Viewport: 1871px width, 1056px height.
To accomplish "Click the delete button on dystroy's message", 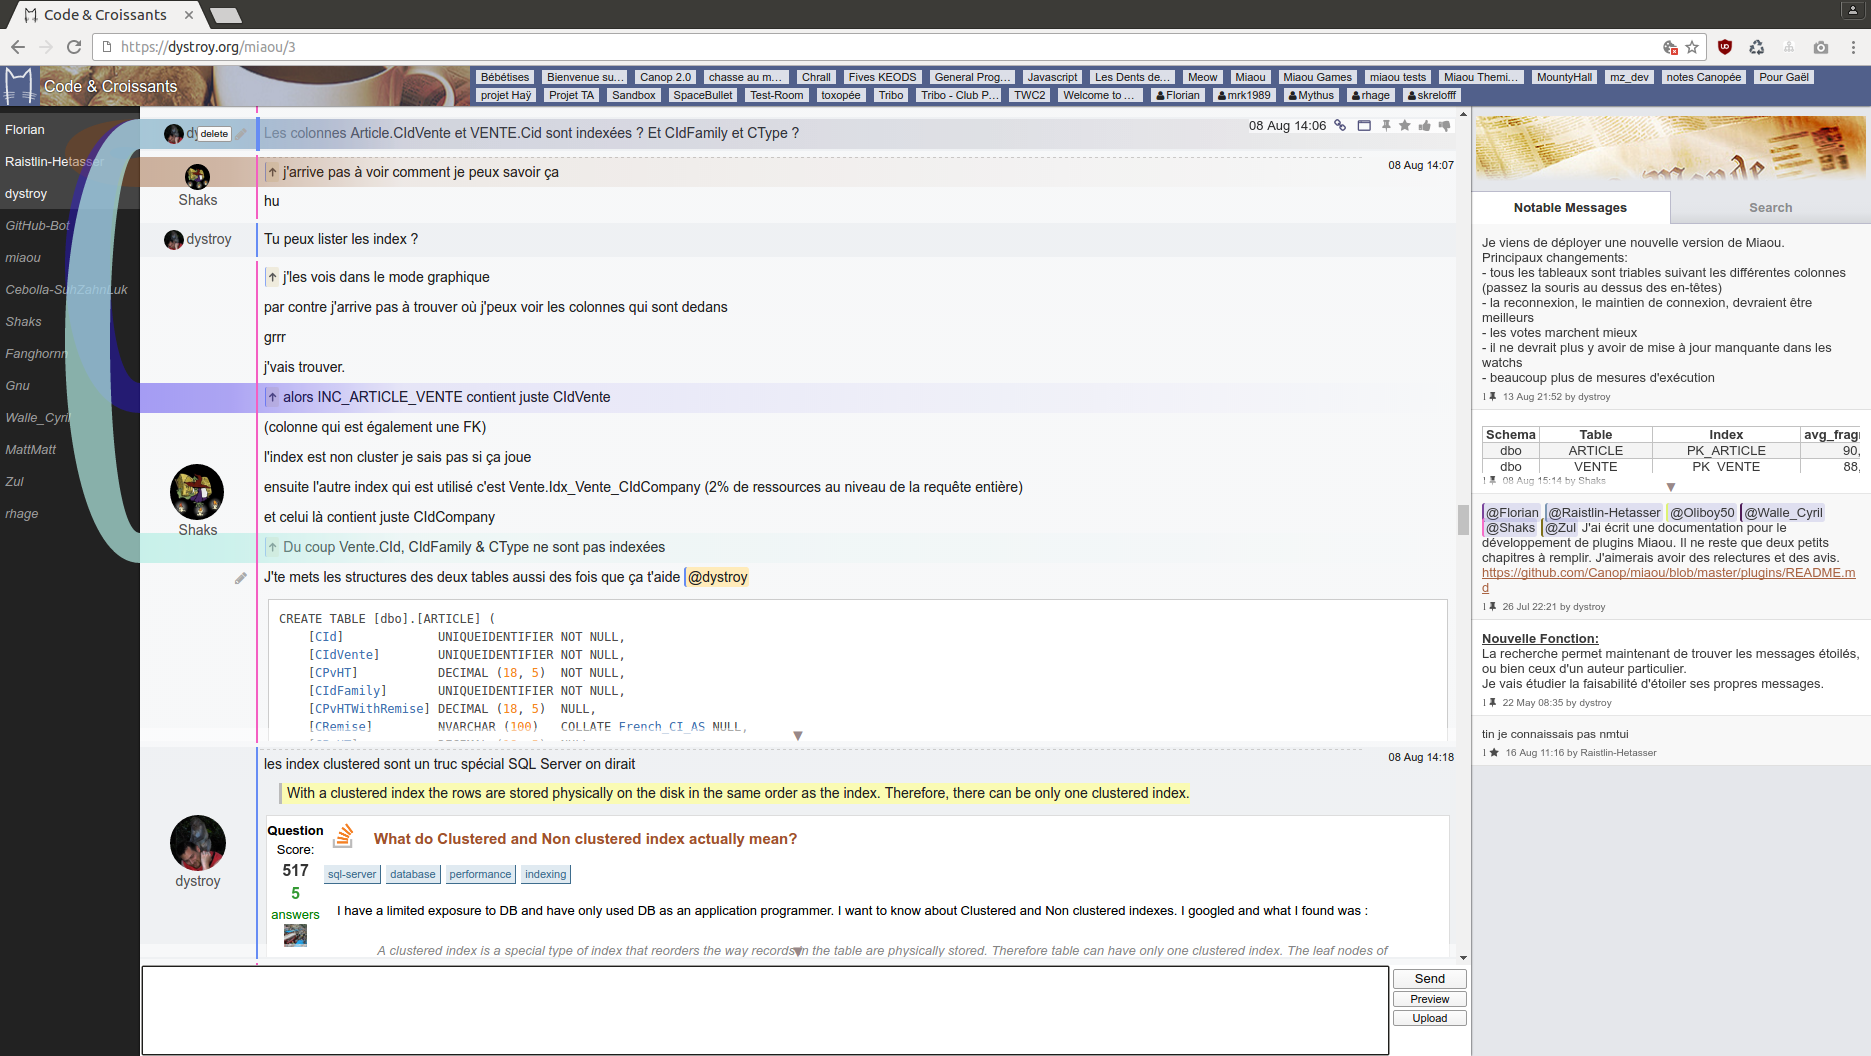I will pyautogui.click(x=214, y=134).
